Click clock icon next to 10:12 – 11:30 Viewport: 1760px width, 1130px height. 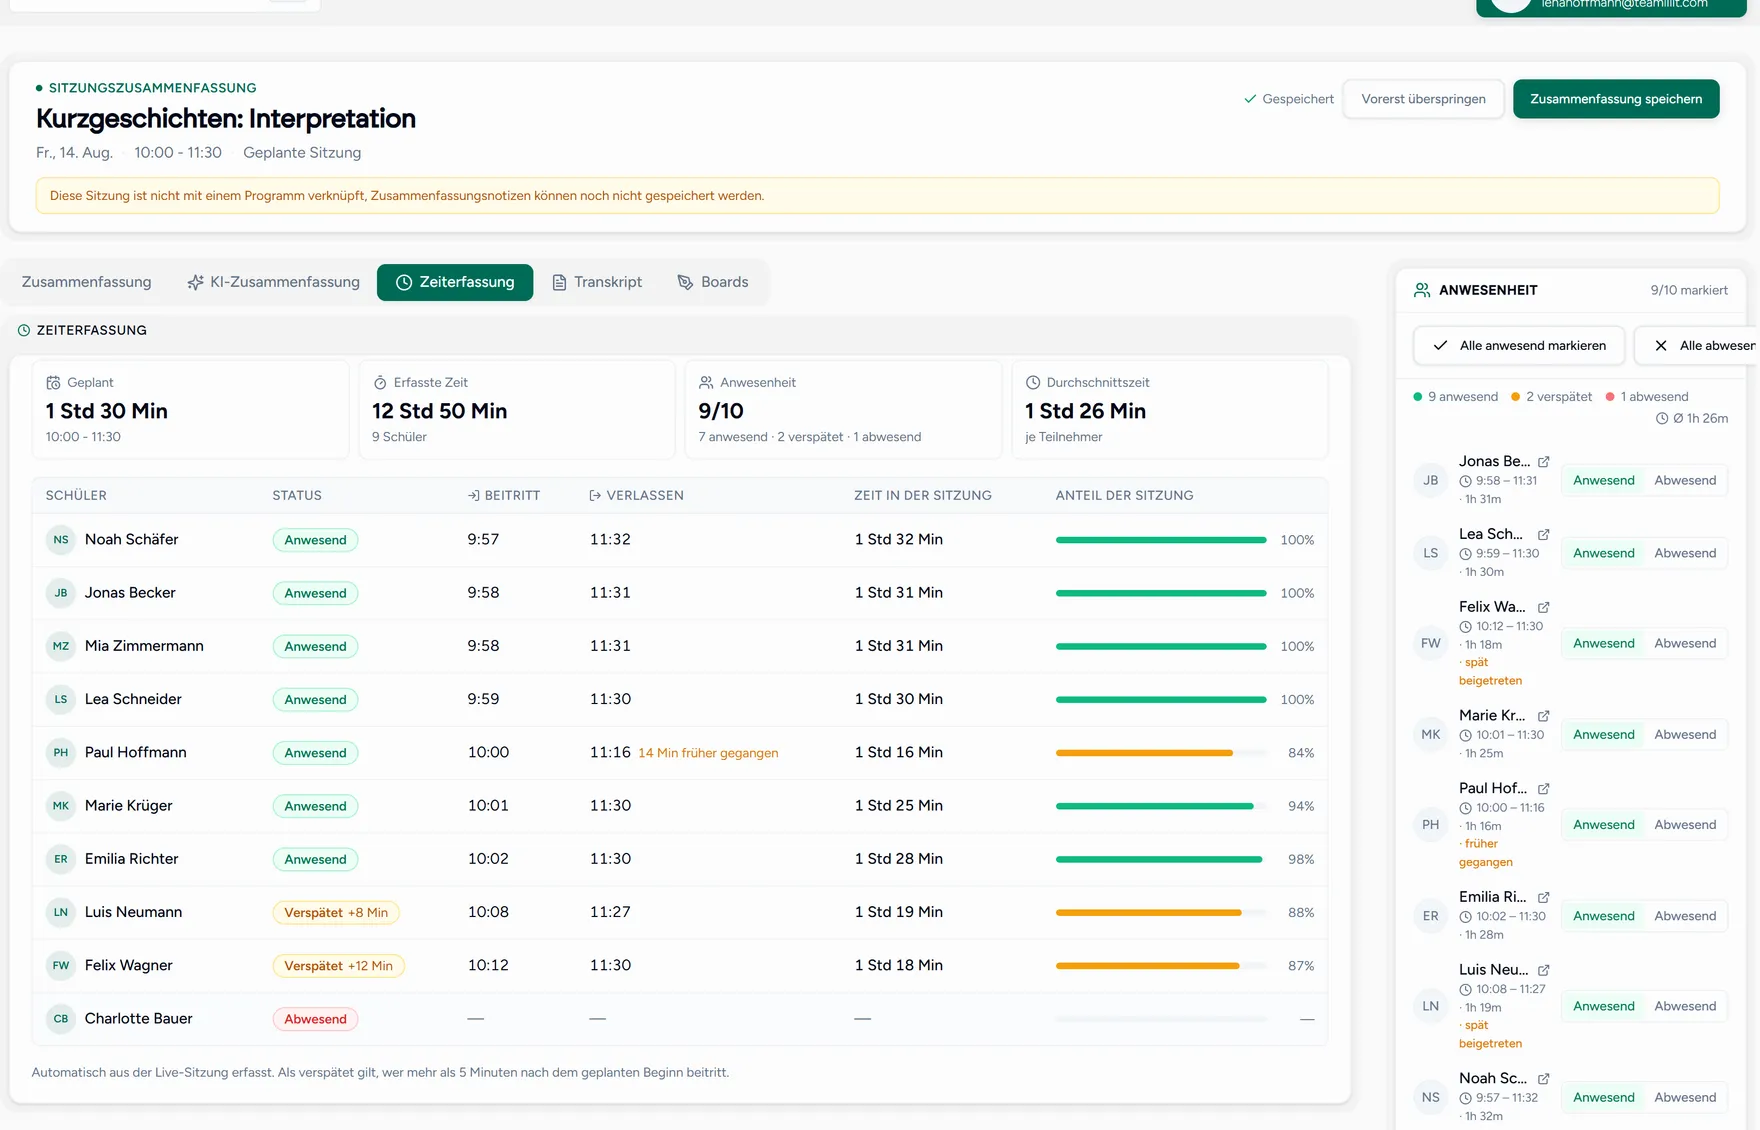pos(1465,627)
